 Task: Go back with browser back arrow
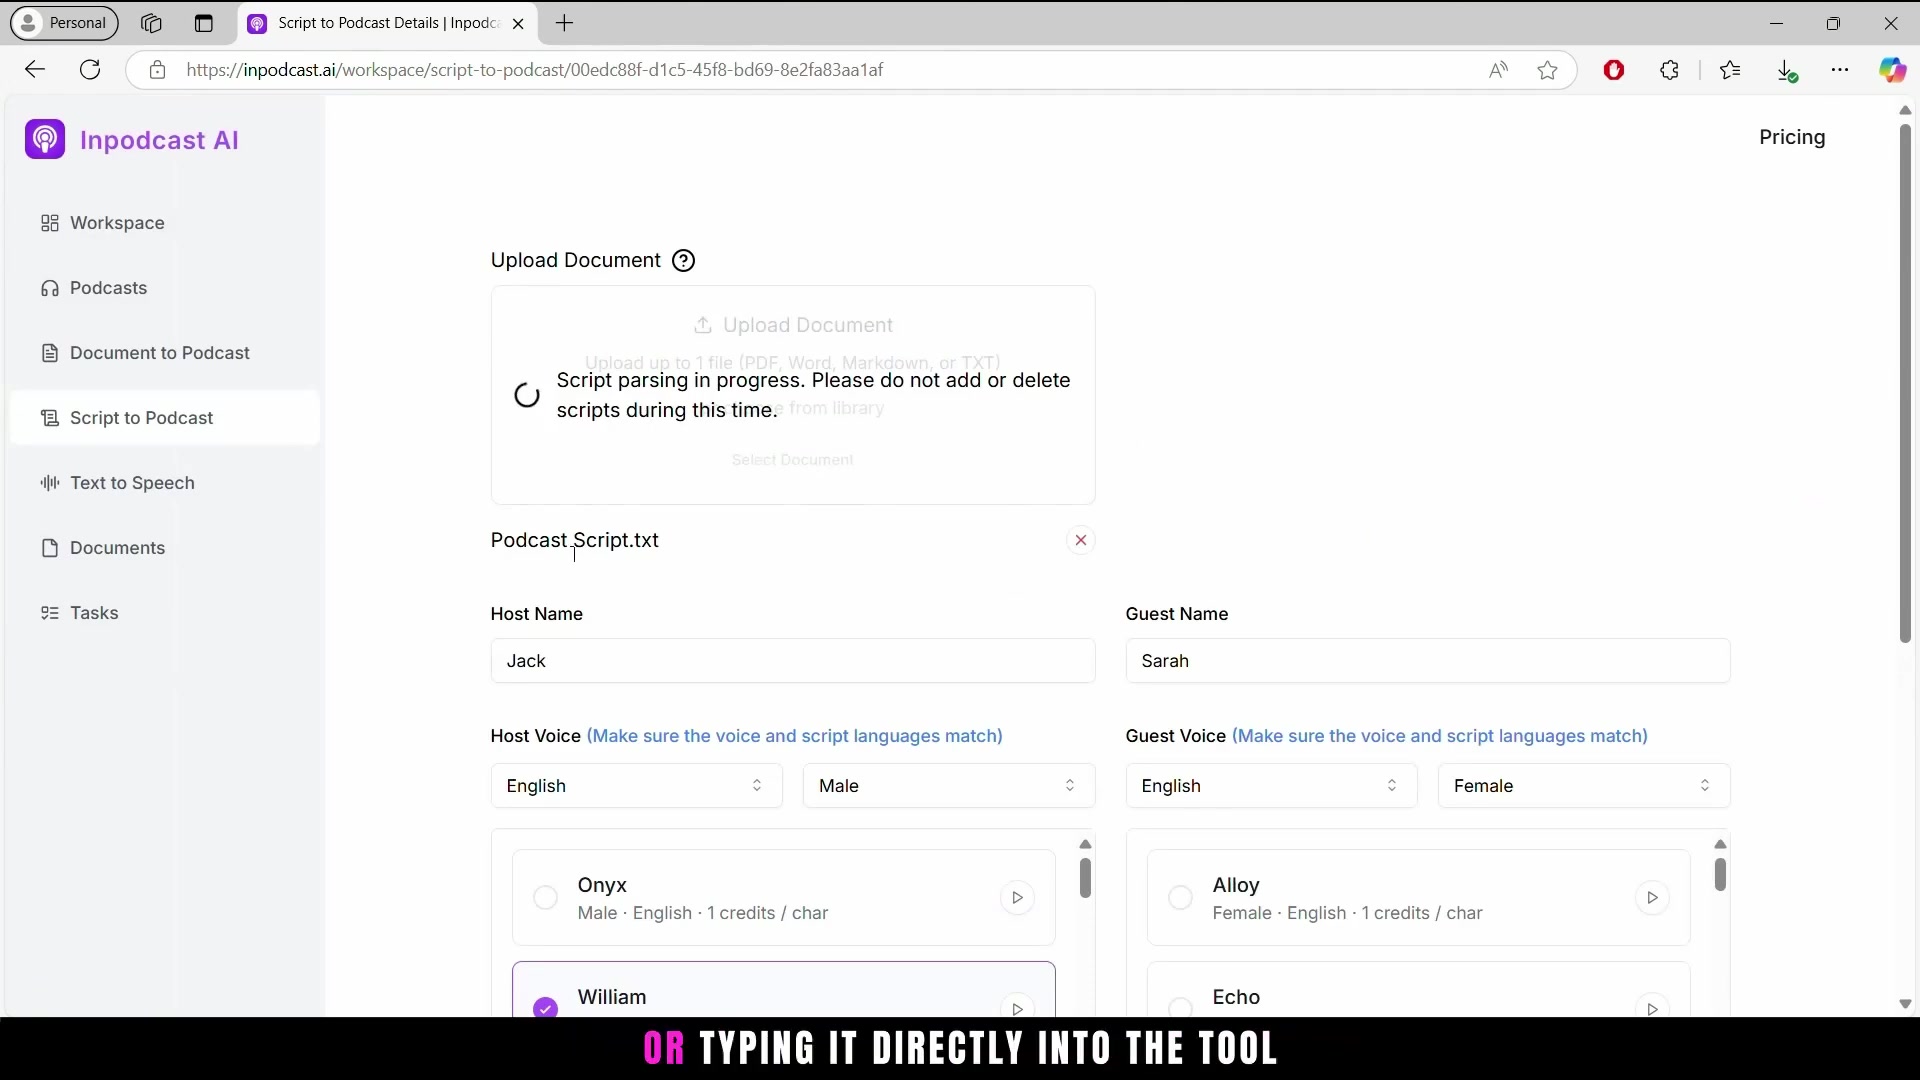click(x=35, y=70)
